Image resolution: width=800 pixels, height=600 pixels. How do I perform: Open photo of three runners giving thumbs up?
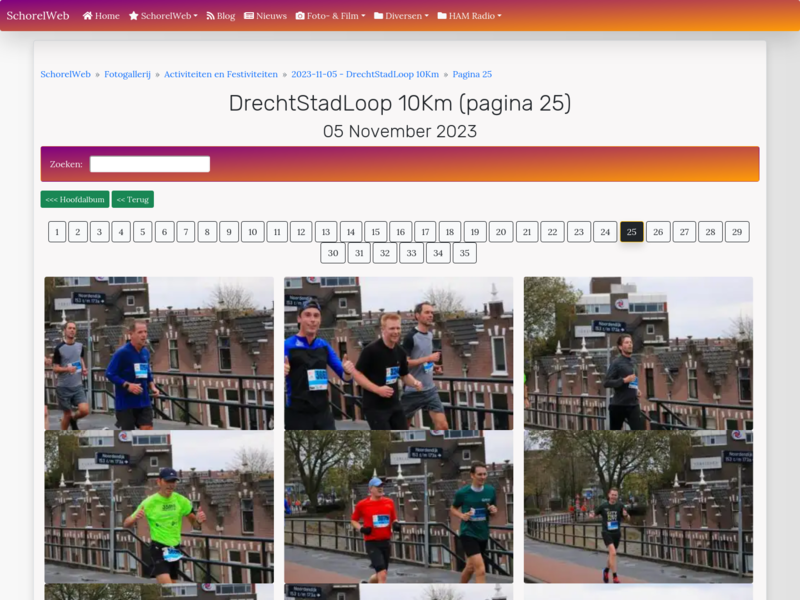tap(398, 353)
